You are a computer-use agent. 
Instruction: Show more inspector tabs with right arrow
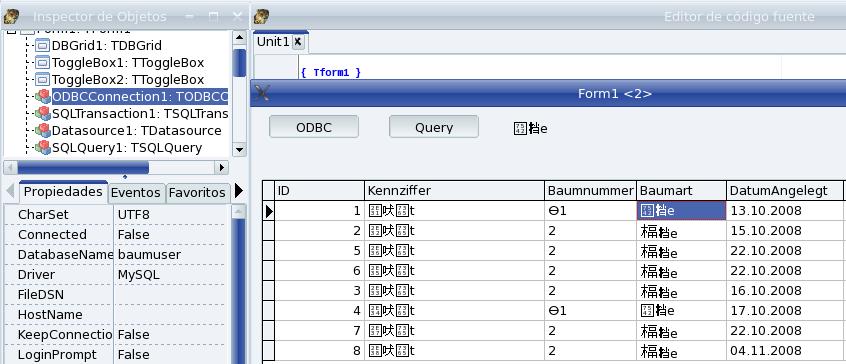239,191
